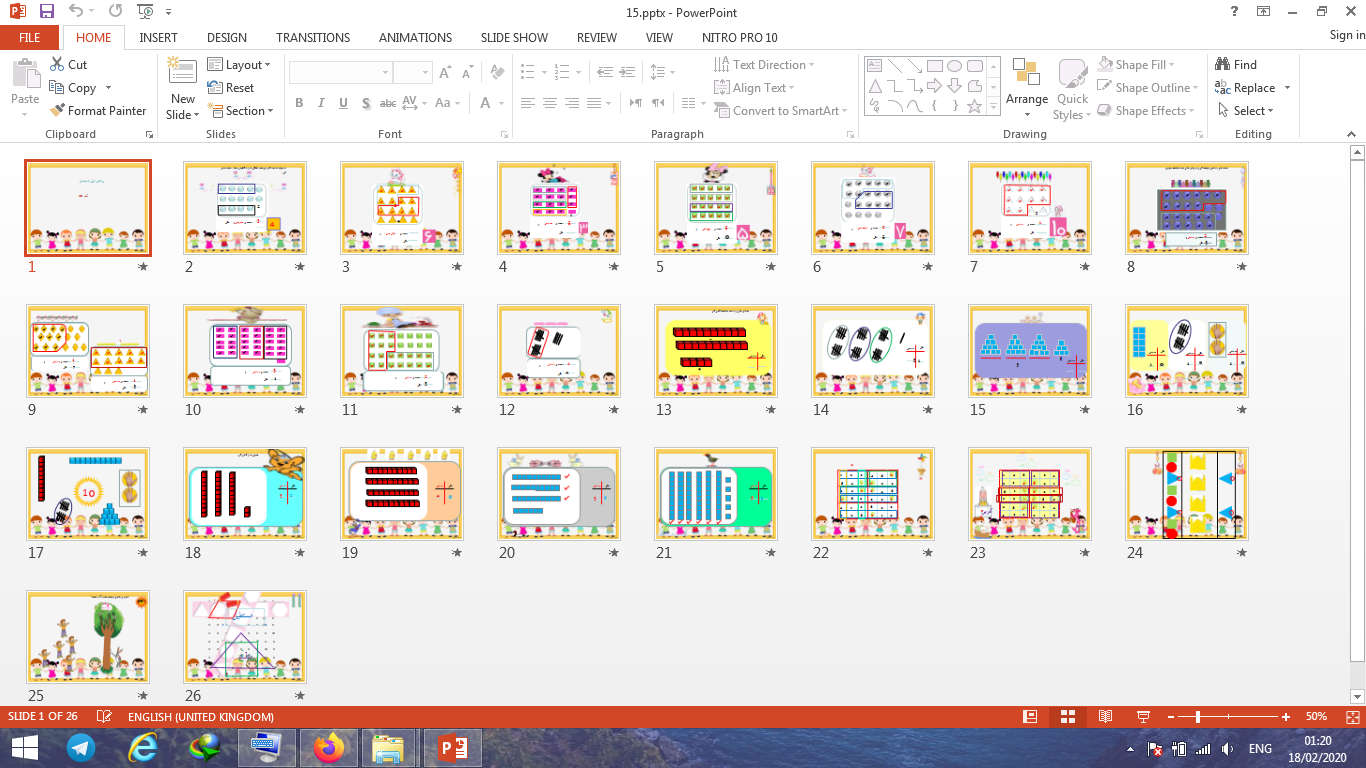Open the Arrange tool
The image size is (1366, 768).
click(1026, 85)
